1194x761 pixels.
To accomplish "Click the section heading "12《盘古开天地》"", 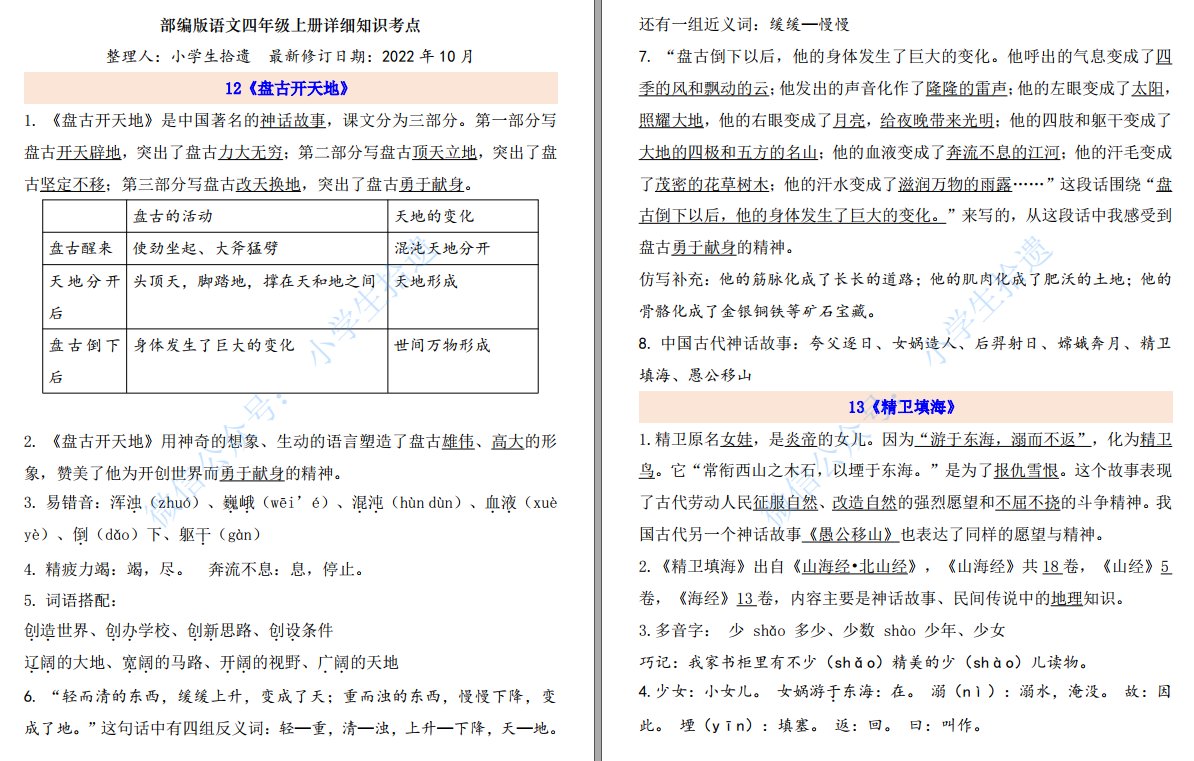I will 287,88.
